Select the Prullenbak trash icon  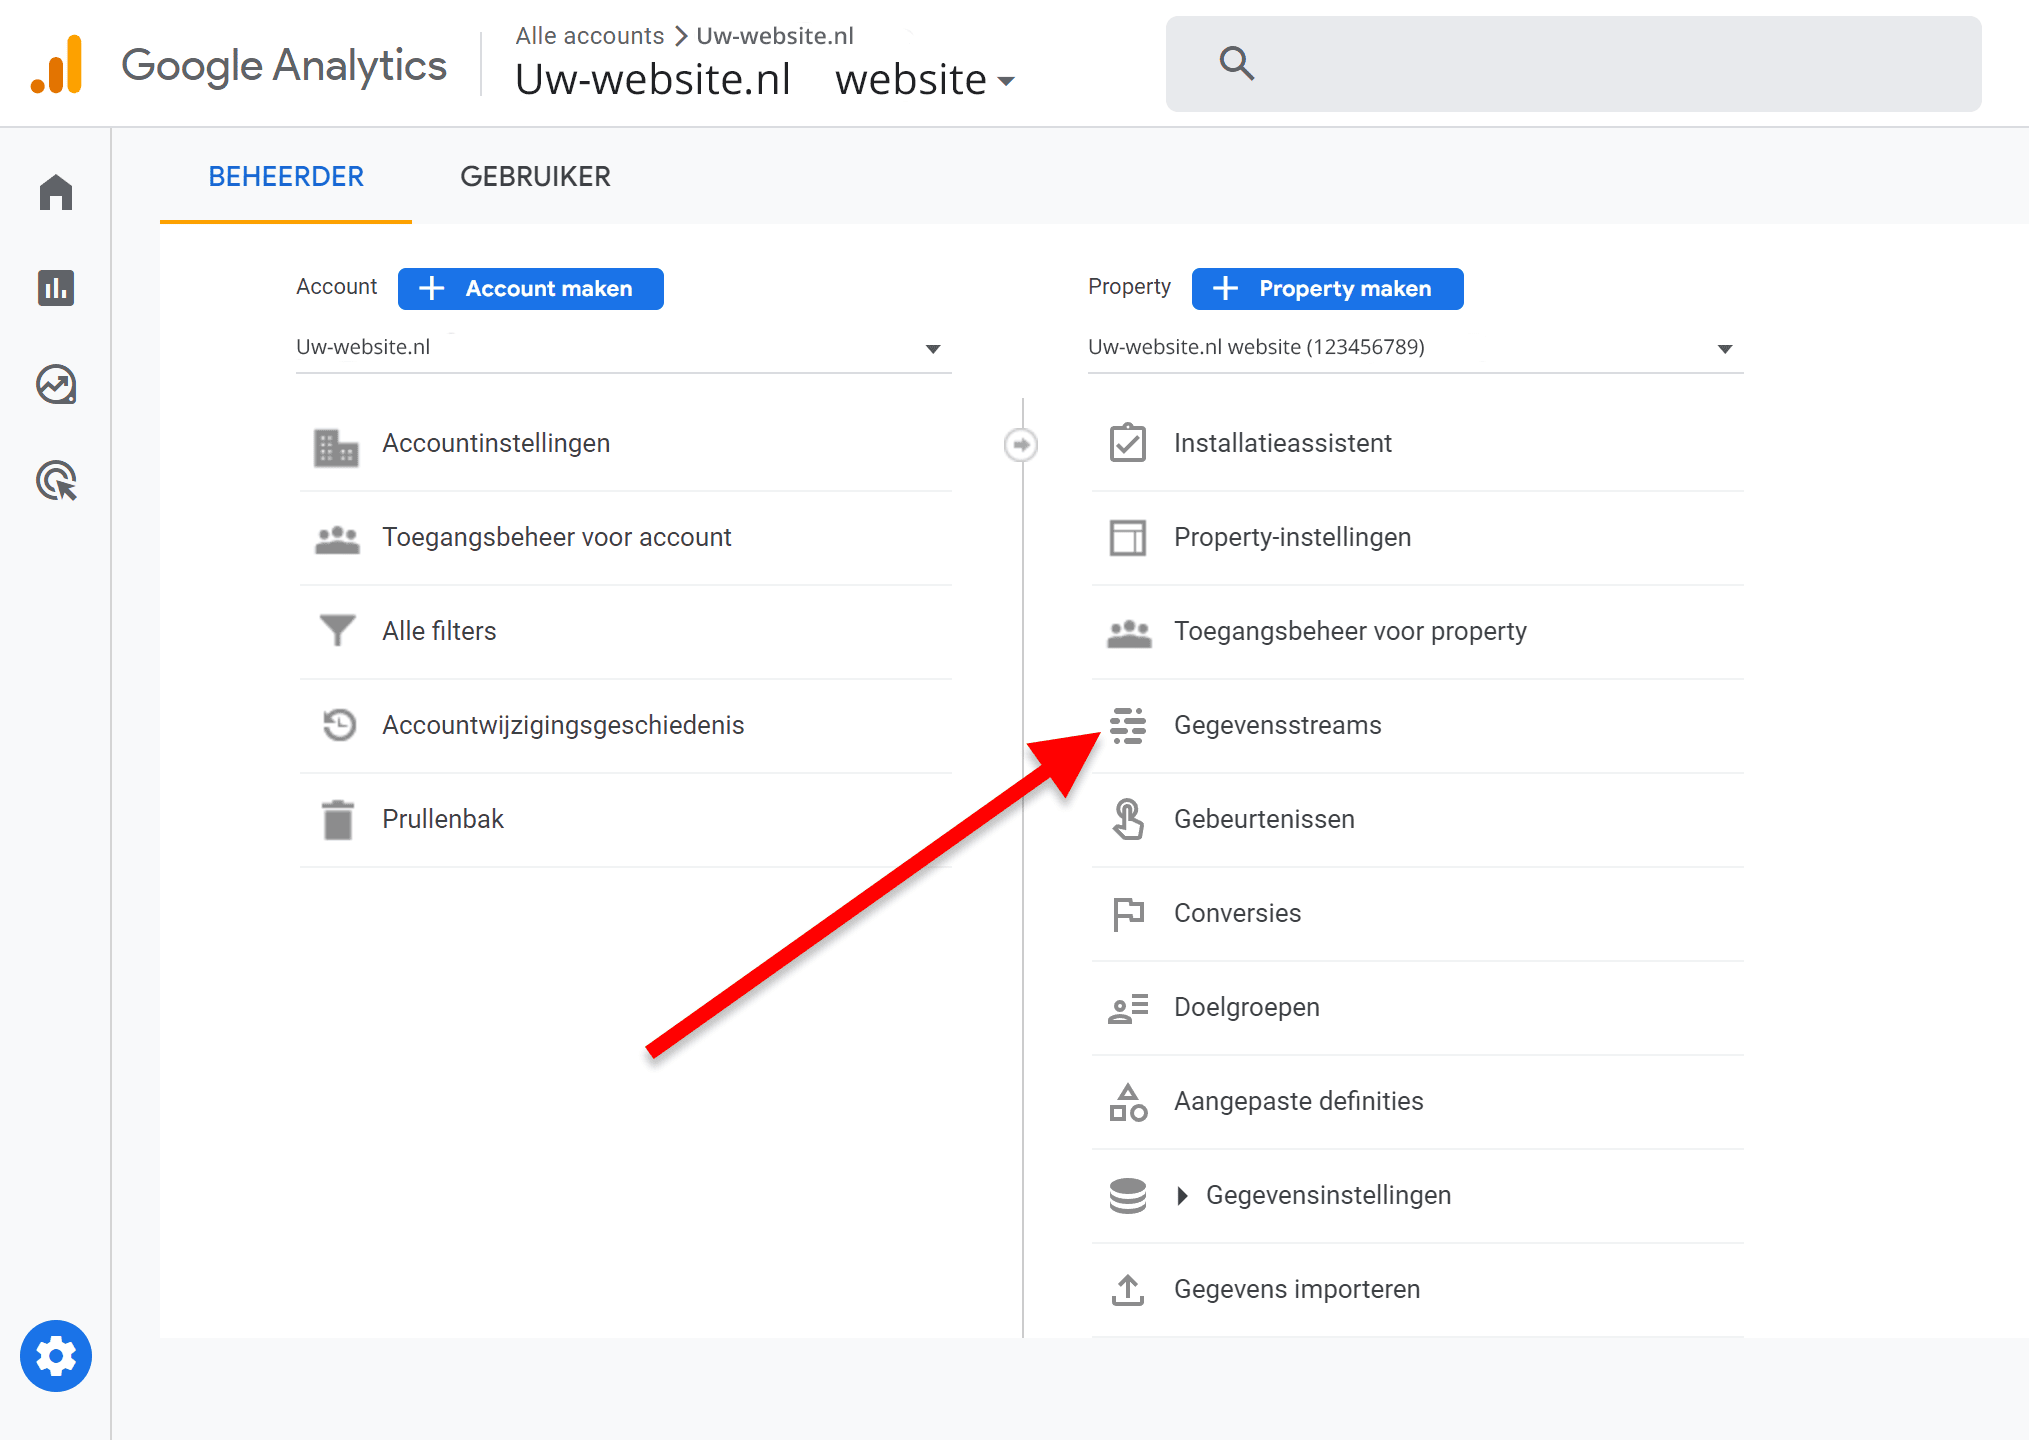pos(338,819)
